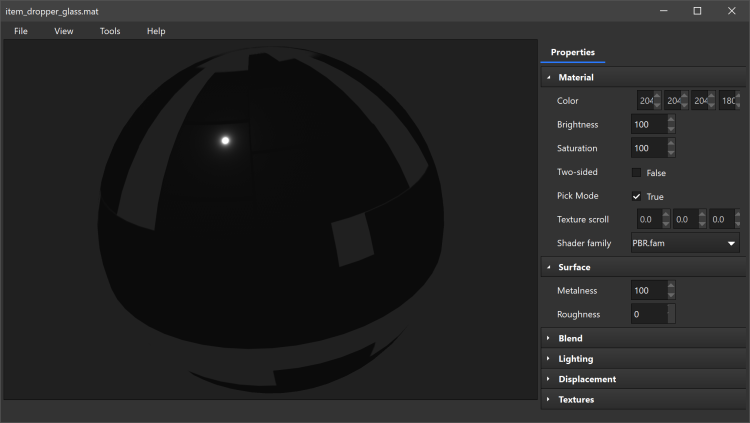Screen dimensions: 750x423
Task: Click the first Color channel field
Action: coord(646,101)
